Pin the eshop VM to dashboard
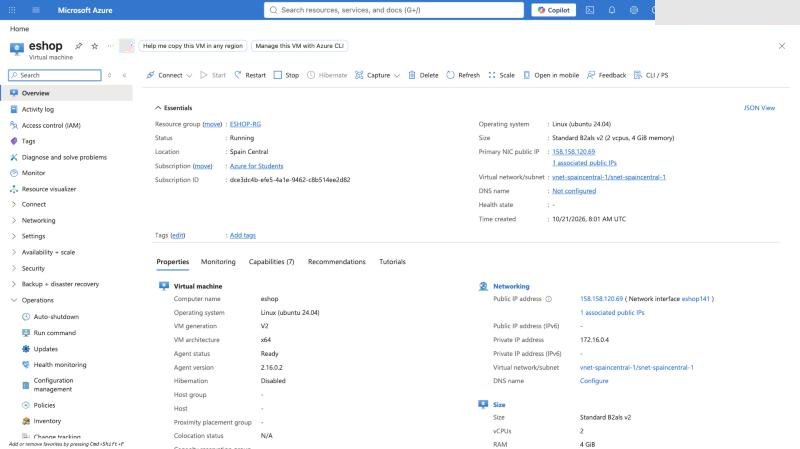The image size is (800, 449). coord(79,46)
